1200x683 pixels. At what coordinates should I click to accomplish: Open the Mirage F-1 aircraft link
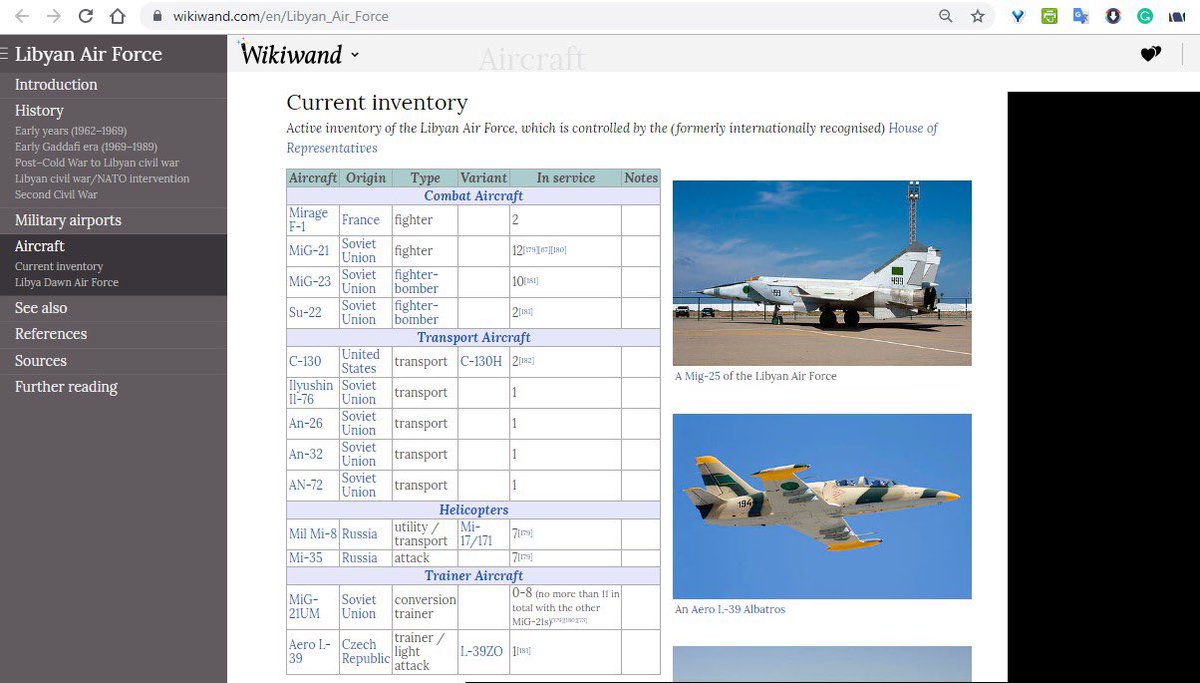308,220
